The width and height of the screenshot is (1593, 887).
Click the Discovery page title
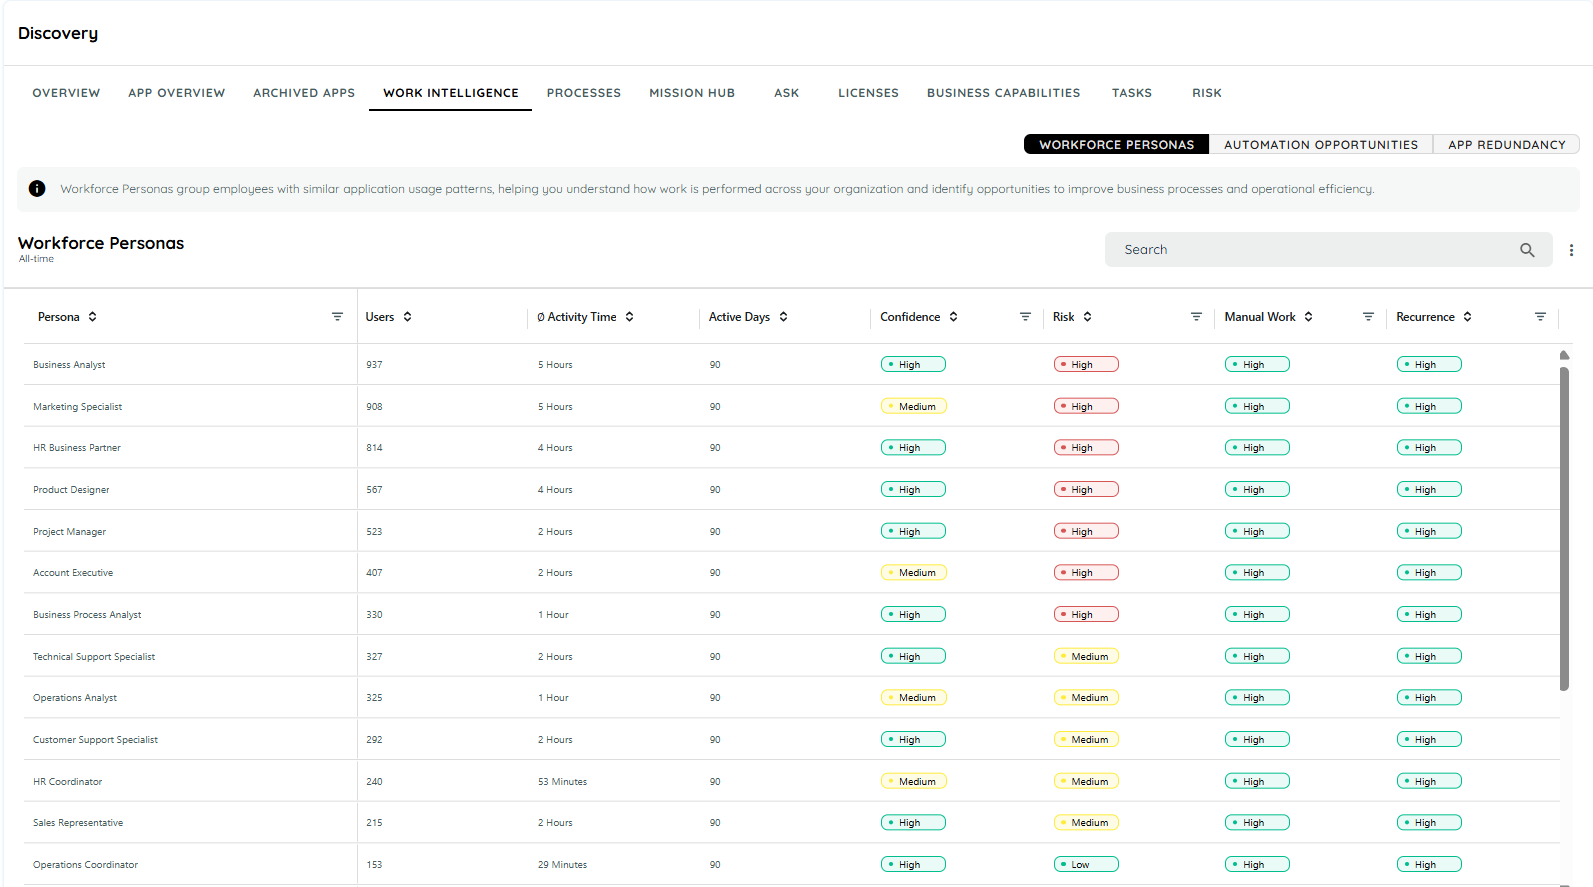pyautogui.click(x=58, y=33)
